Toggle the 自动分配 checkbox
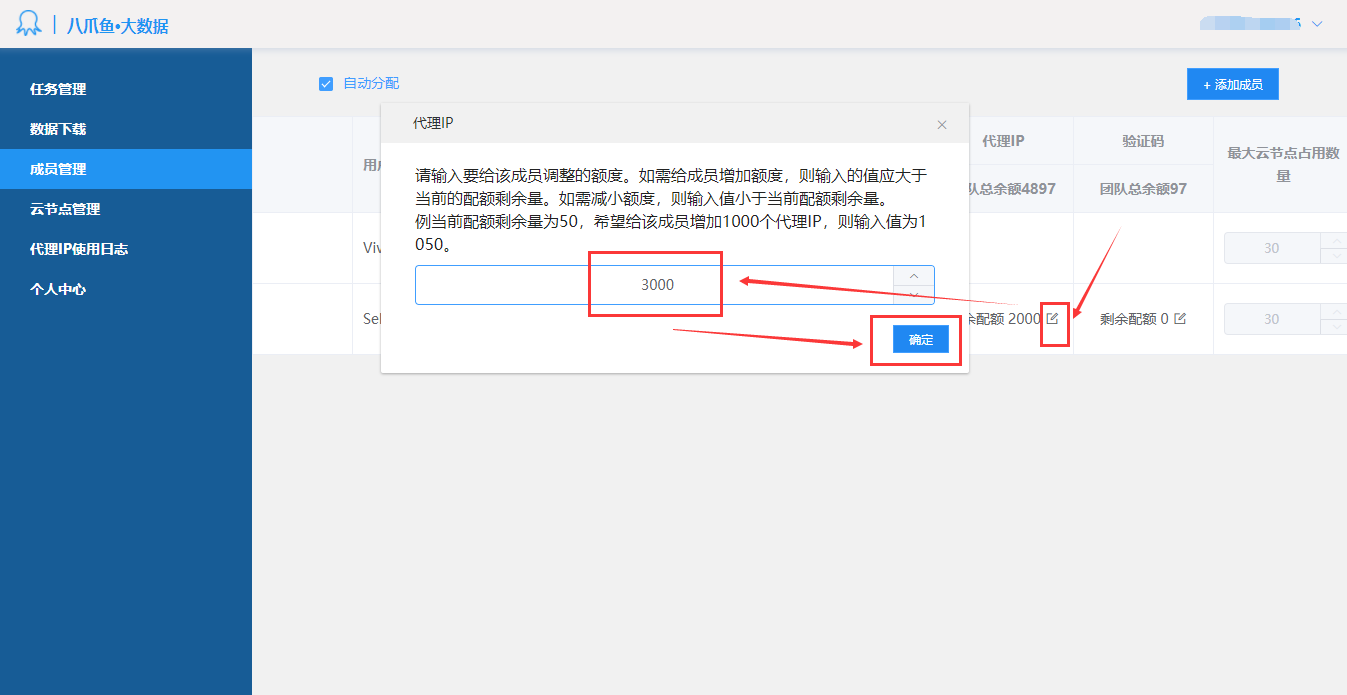This screenshot has height=695, width=1347. 326,84
